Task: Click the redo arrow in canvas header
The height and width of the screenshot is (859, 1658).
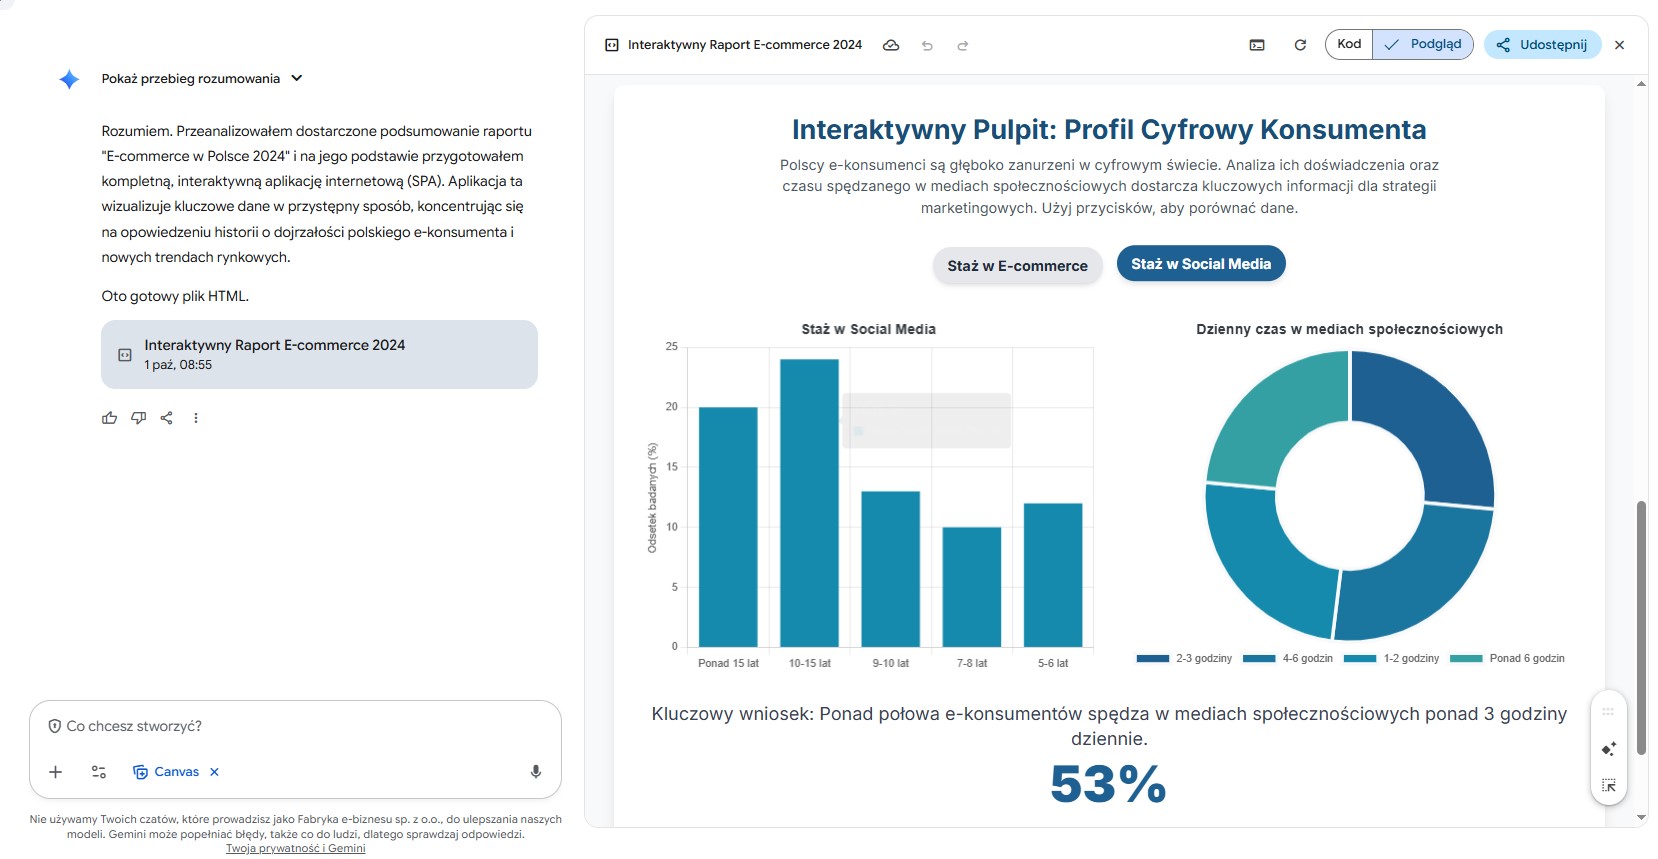Action: coord(962,45)
